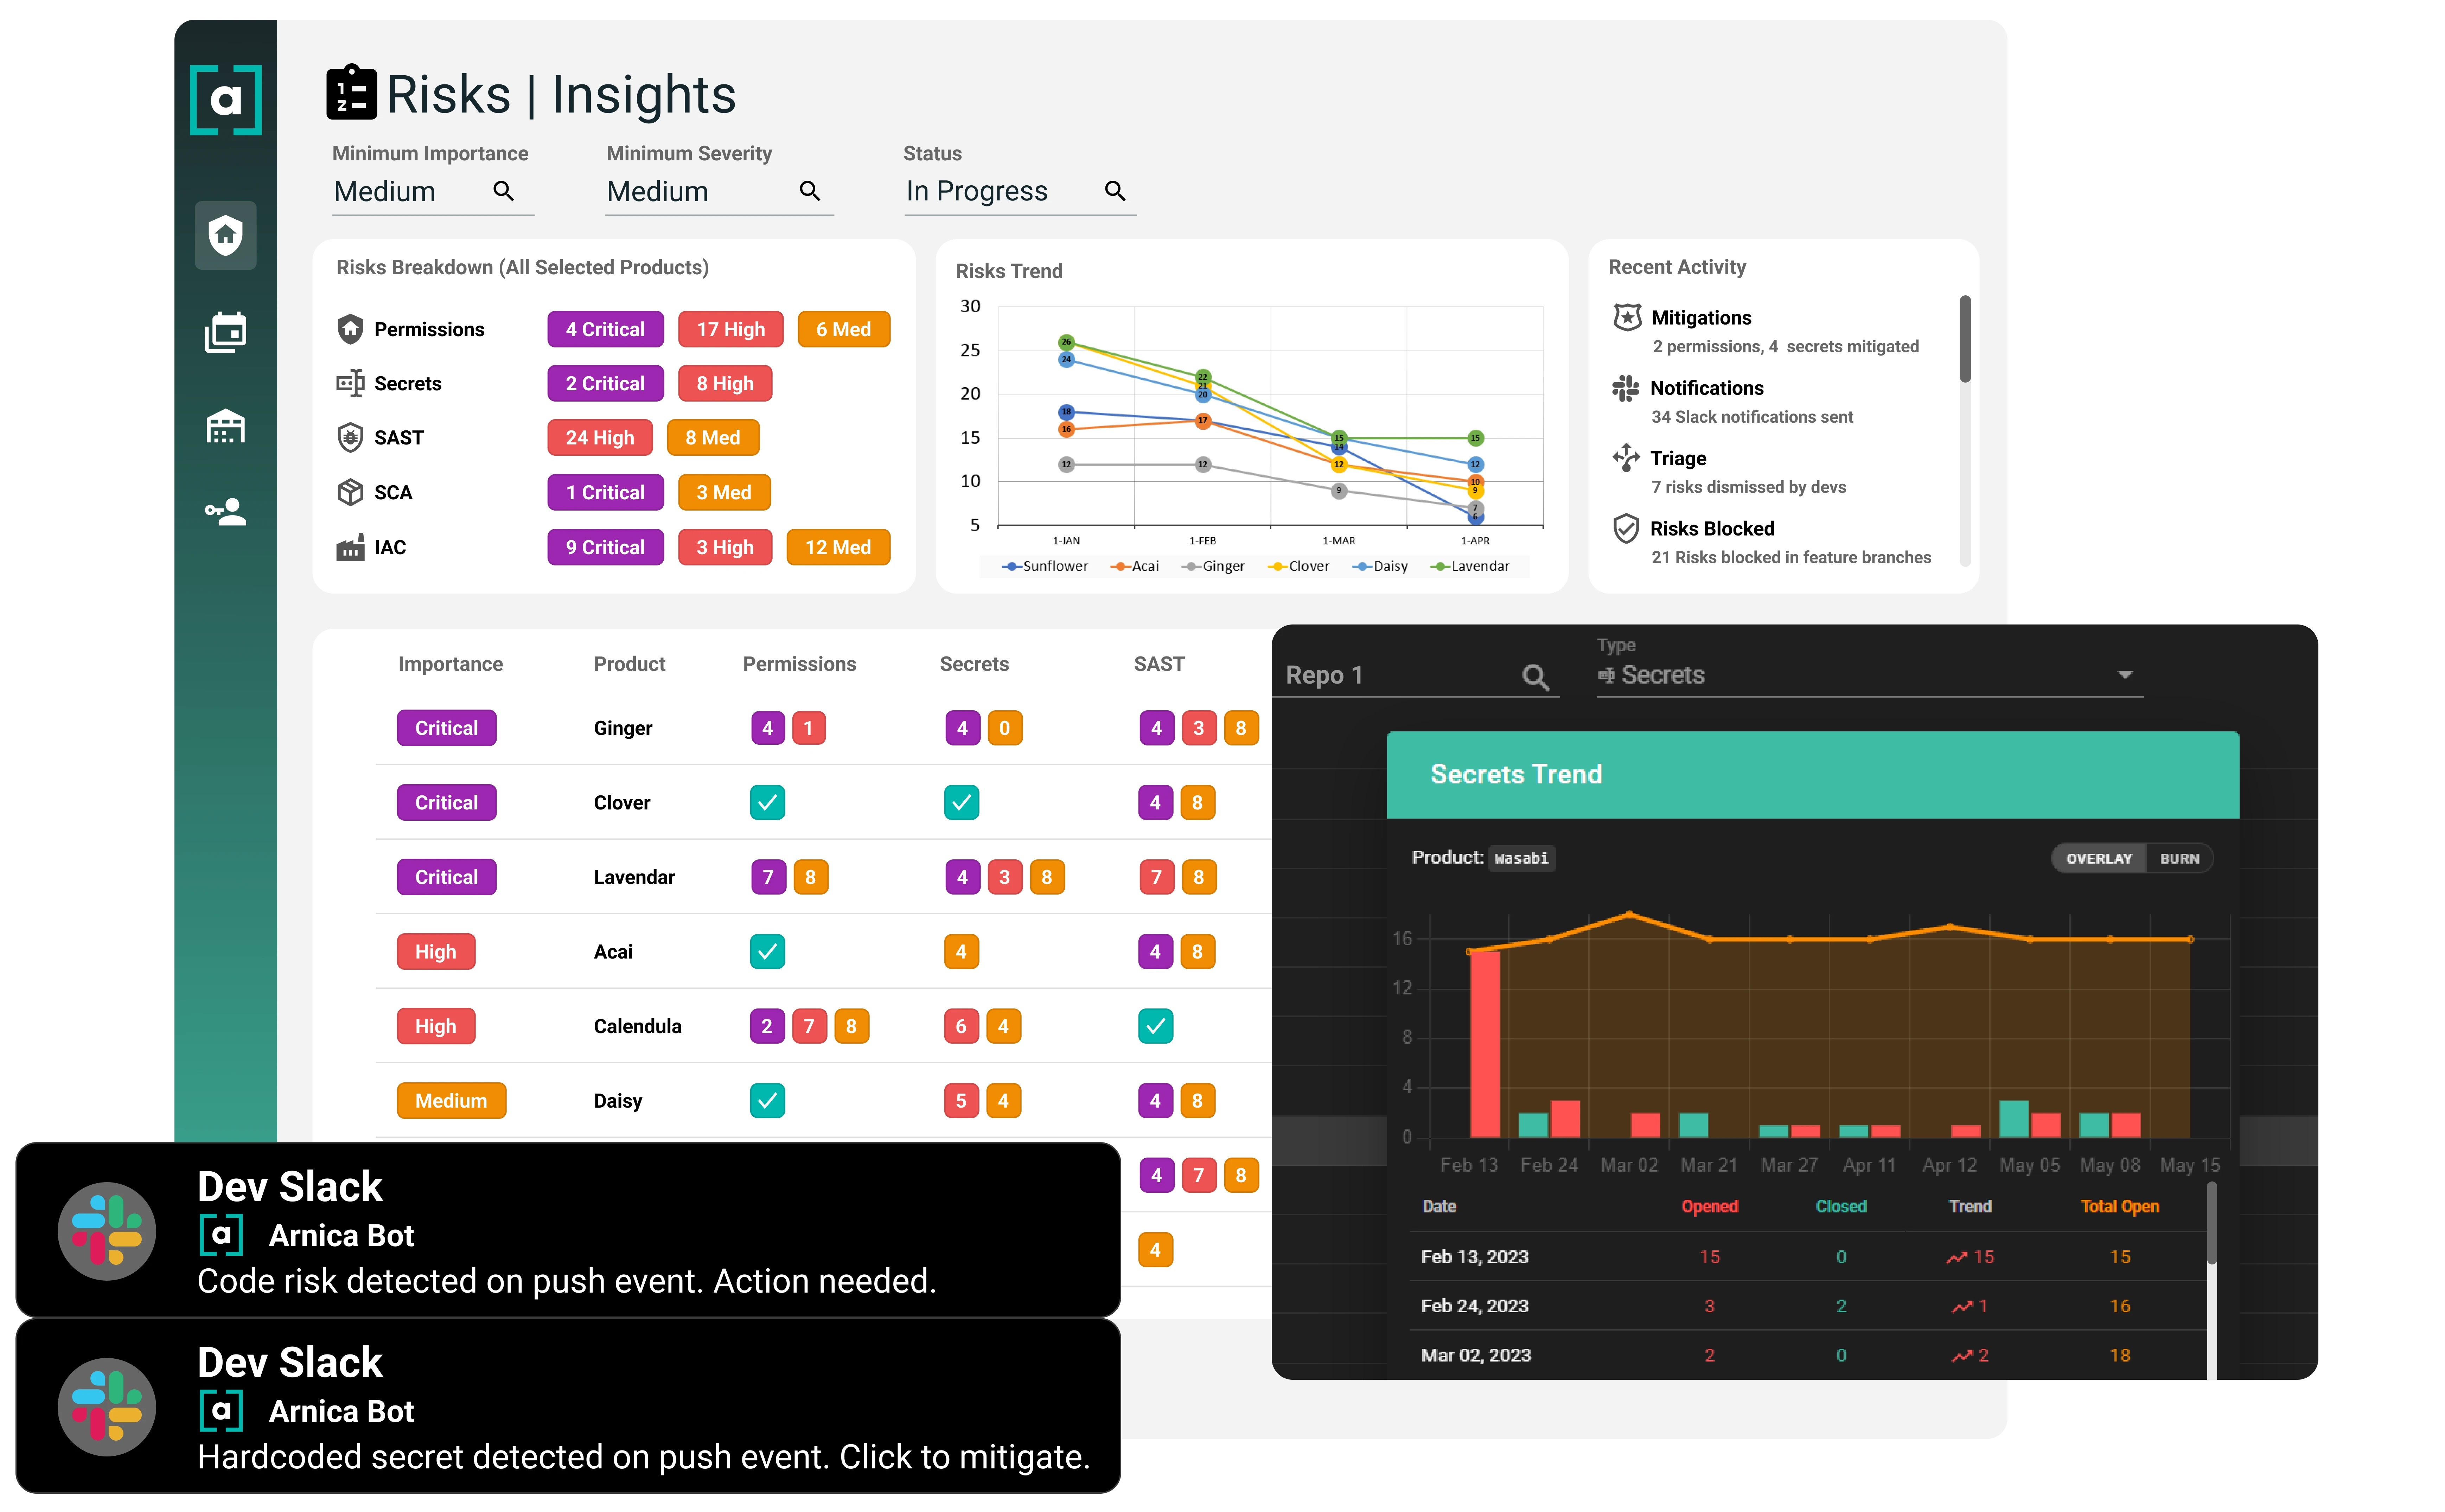Toggle the OVERLAY view for Secrets Trend
The image size is (2445, 1512).
2098,857
